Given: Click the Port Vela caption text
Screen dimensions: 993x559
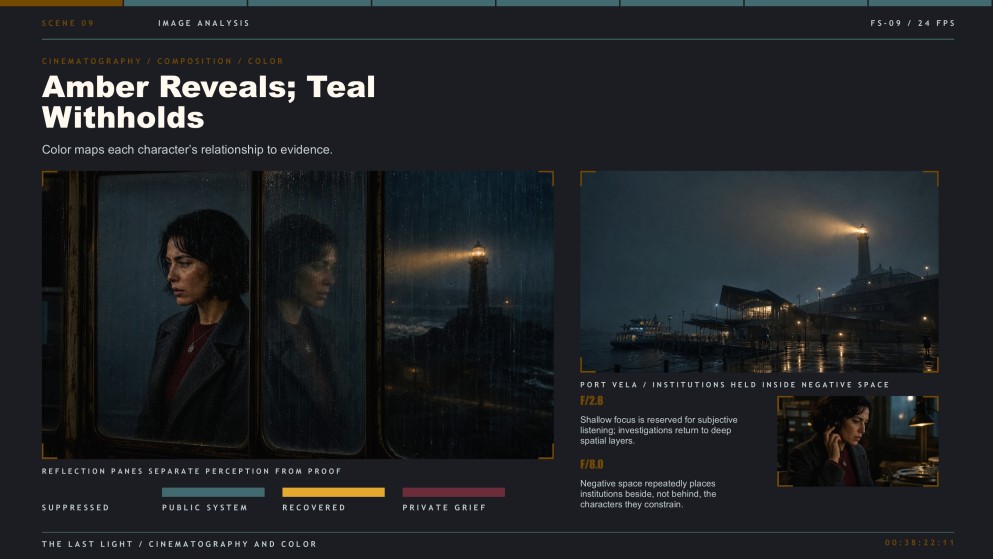Looking at the screenshot, I should [735, 385].
